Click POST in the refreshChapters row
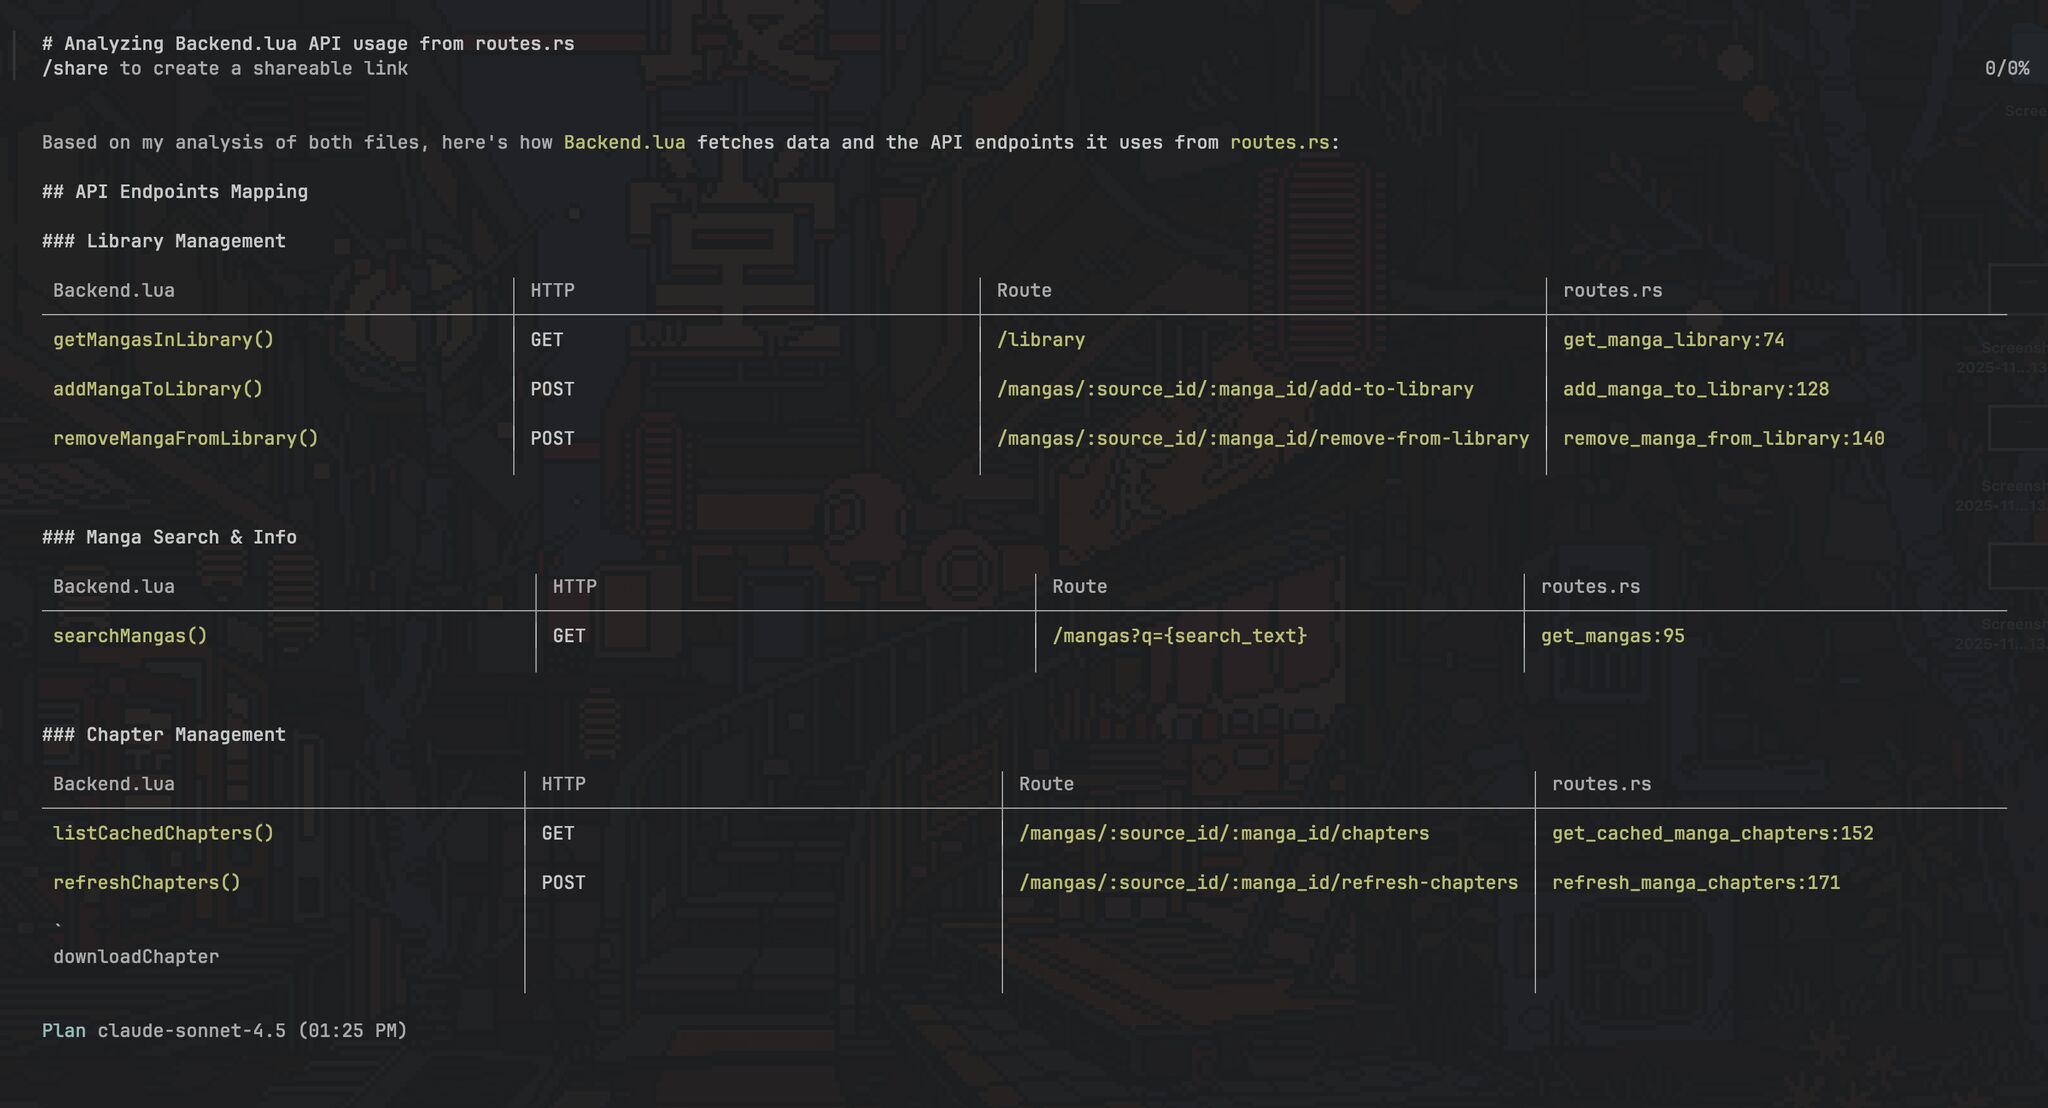2048x1108 pixels. pos(563,882)
